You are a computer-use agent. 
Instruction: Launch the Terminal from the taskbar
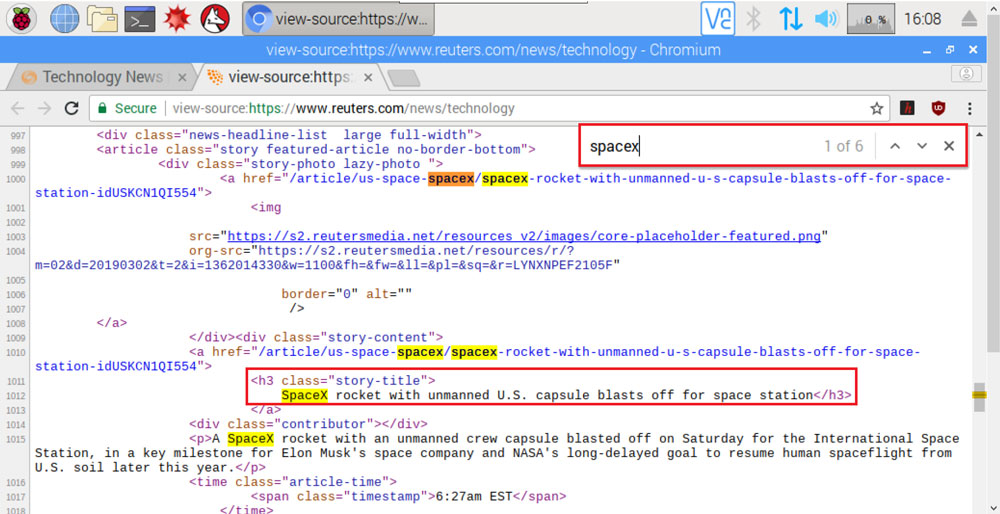tap(139, 18)
